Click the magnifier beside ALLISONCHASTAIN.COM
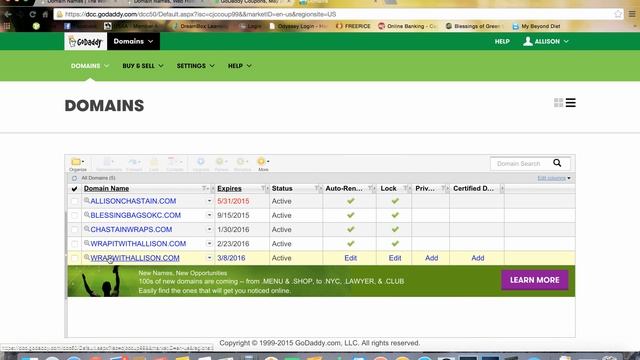 87,200
